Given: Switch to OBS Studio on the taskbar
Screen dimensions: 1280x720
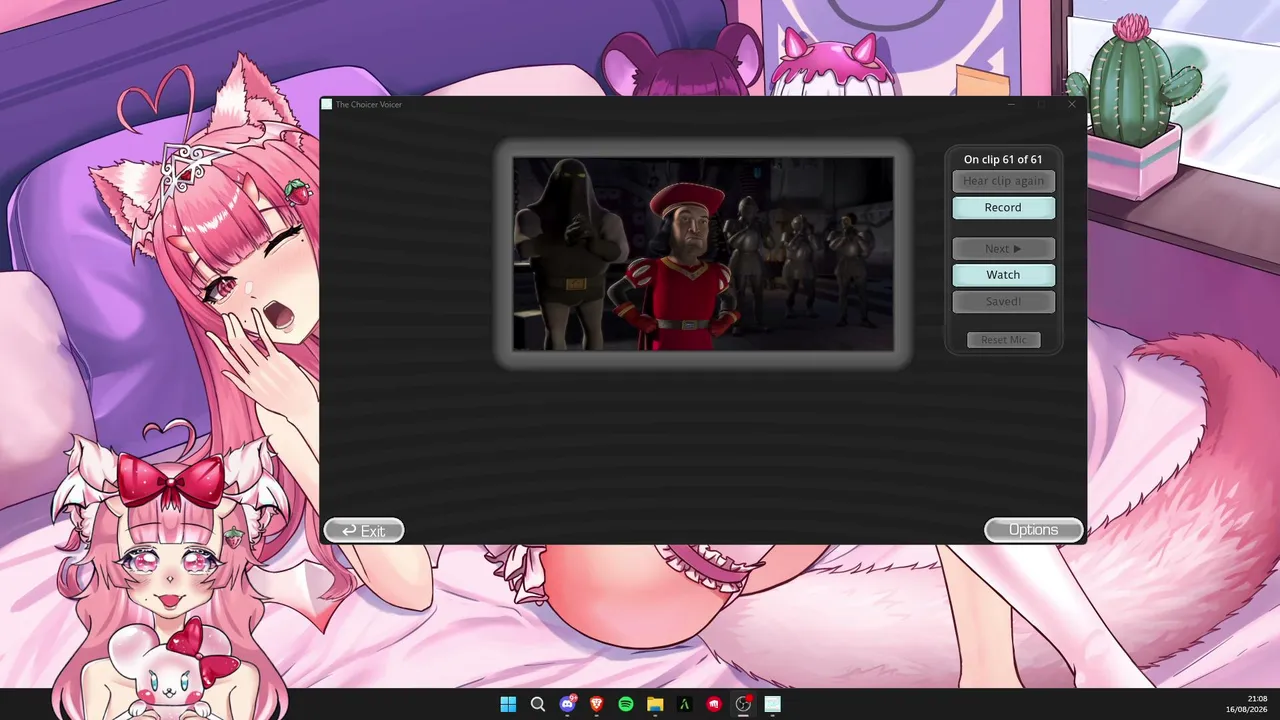Looking at the screenshot, I should click(743, 704).
